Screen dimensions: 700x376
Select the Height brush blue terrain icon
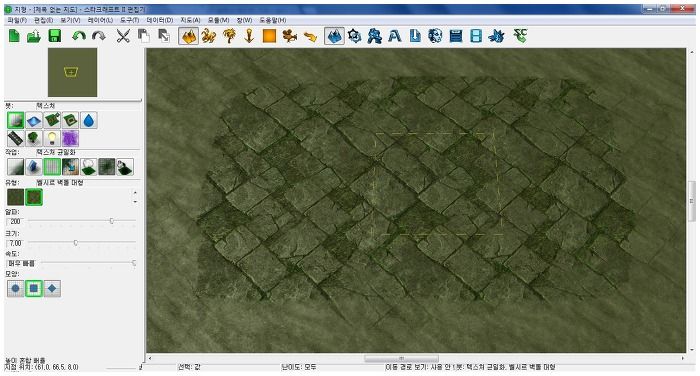[34, 121]
